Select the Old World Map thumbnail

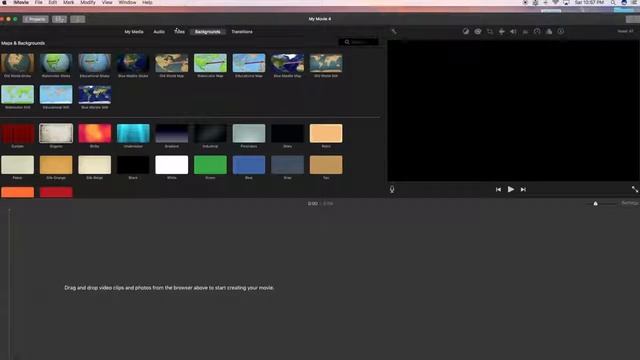click(x=172, y=63)
